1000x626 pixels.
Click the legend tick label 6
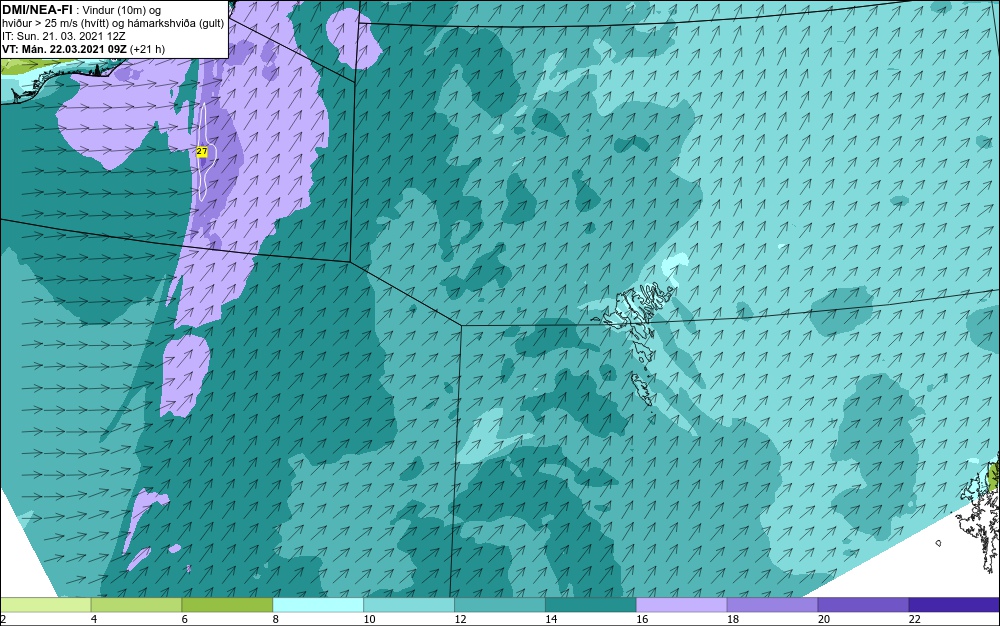coord(185,619)
